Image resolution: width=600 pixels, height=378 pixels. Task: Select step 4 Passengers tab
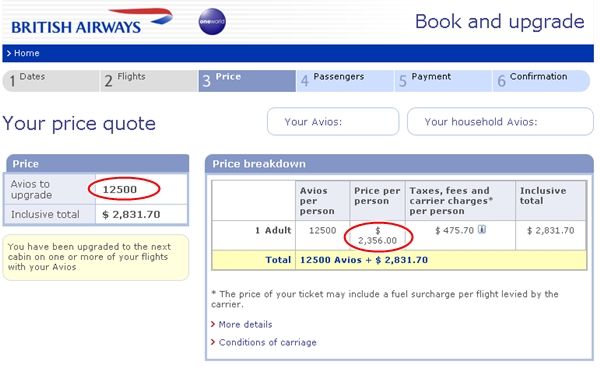(346, 81)
